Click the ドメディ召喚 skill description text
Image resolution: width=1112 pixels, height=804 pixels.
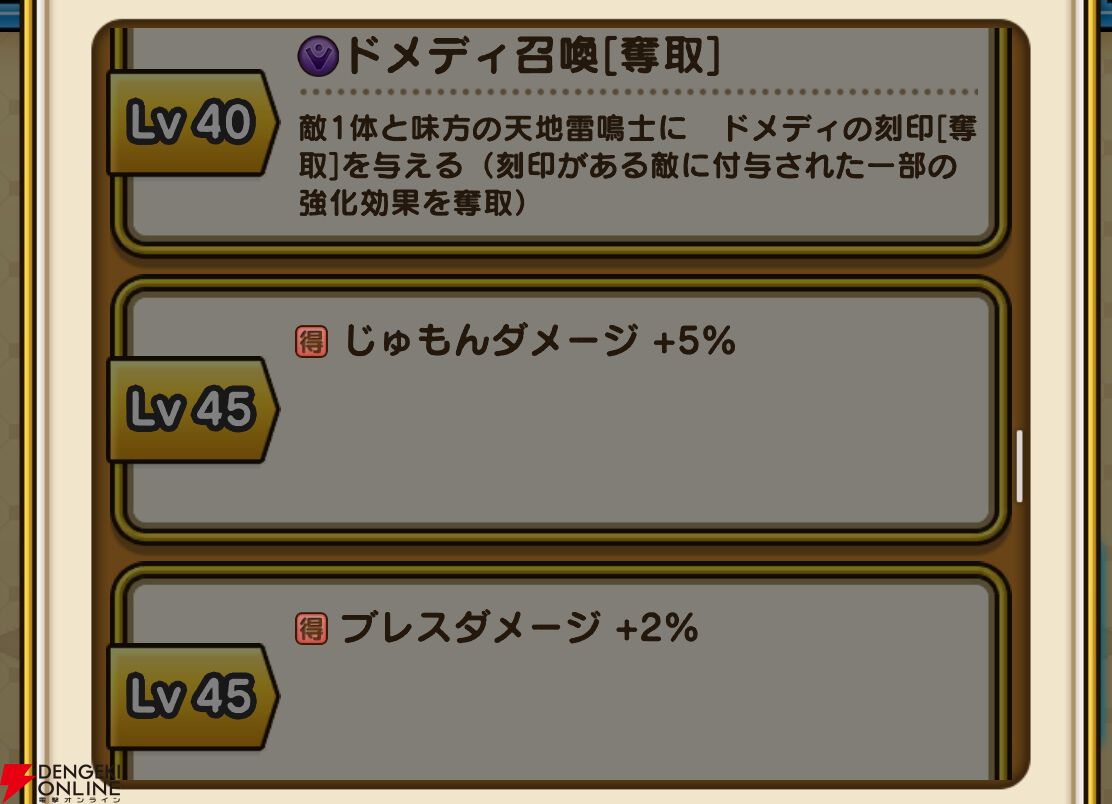pos(638,166)
